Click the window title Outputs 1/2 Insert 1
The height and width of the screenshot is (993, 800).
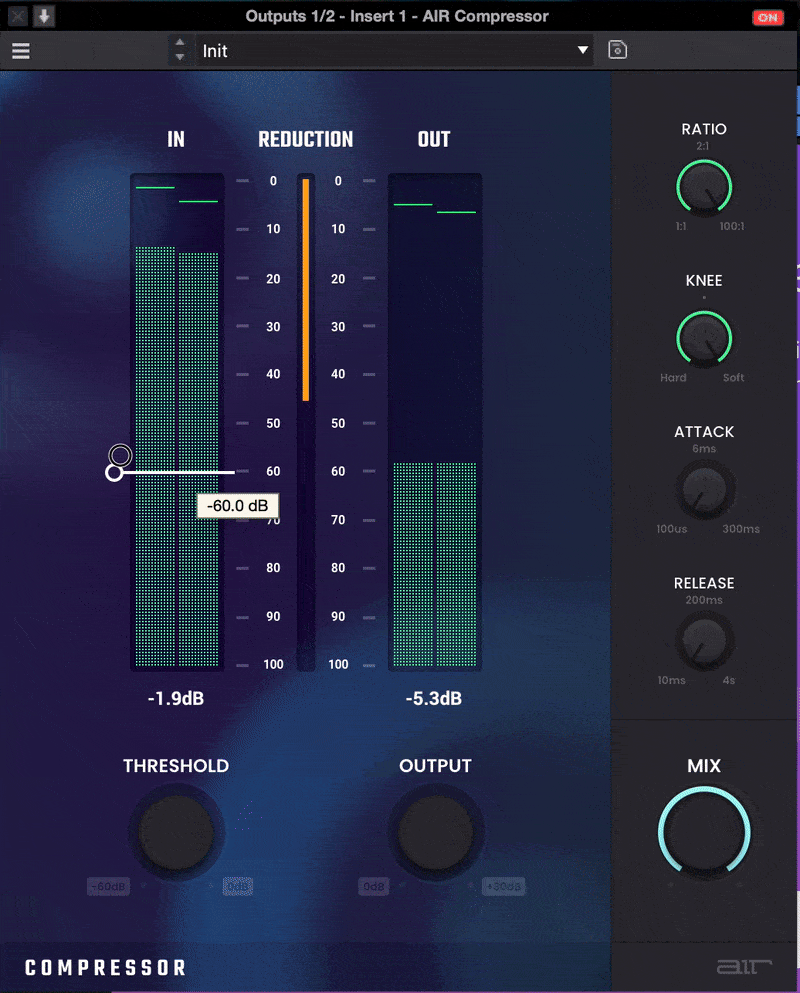pos(397,16)
